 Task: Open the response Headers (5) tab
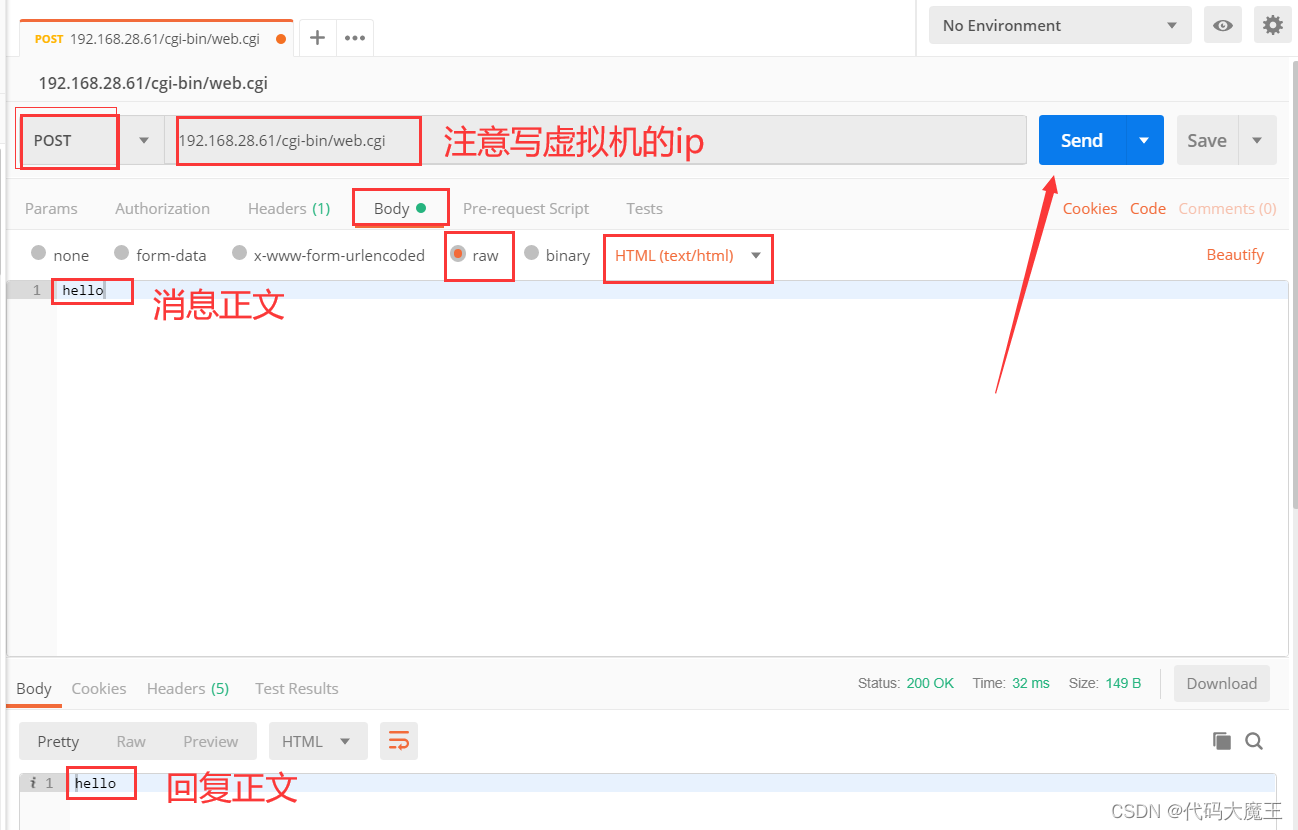[188, 688]
